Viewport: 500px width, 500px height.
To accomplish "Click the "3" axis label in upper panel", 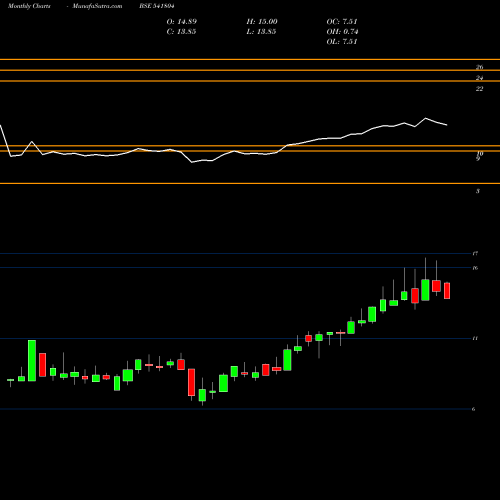I will click(x=478, y=191).
